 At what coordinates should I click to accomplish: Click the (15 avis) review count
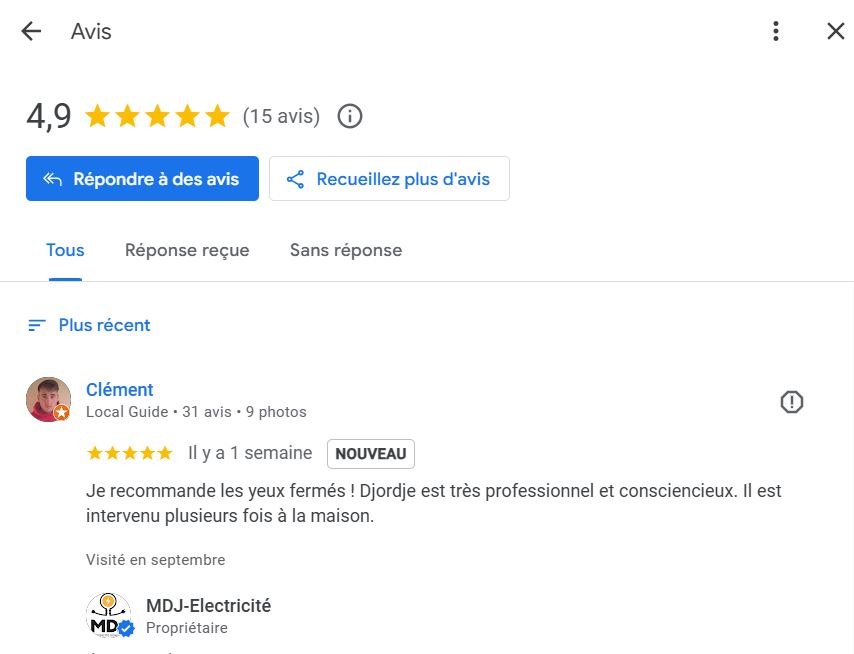(281, 117)
